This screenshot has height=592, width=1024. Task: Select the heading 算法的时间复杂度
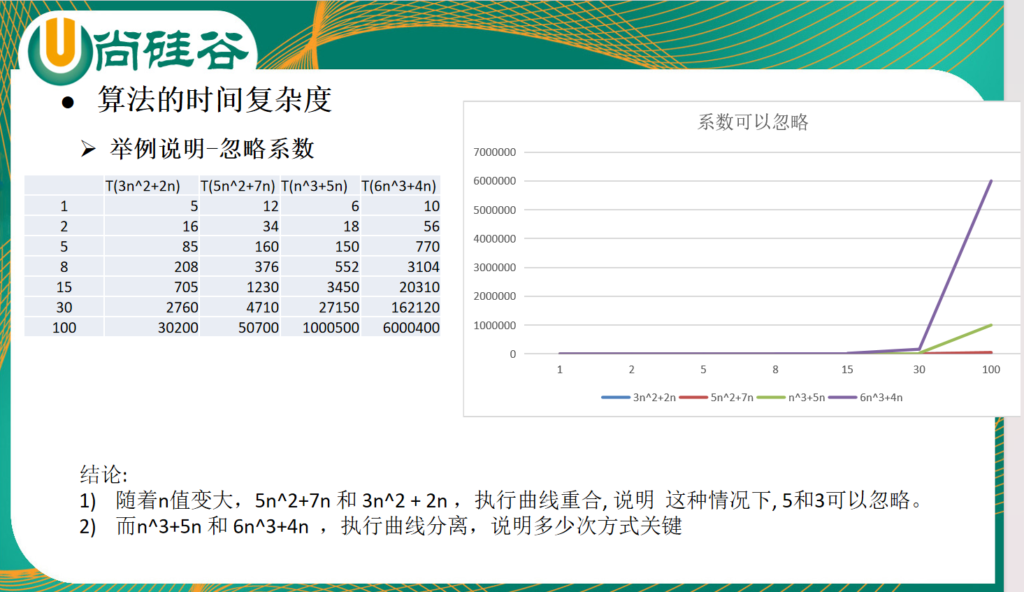[x=215, y=100]
